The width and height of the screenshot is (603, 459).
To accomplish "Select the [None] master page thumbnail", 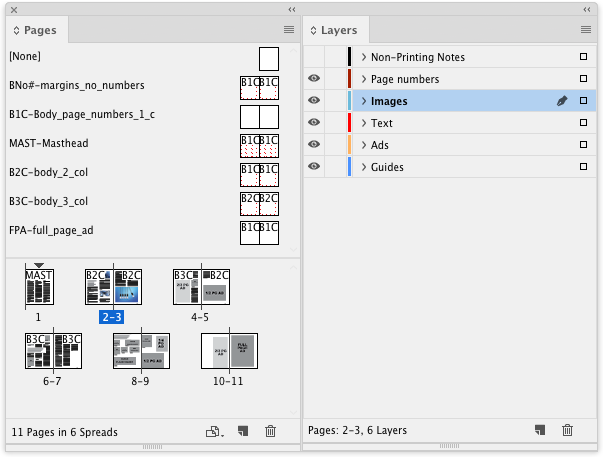I will click(269, 59).
